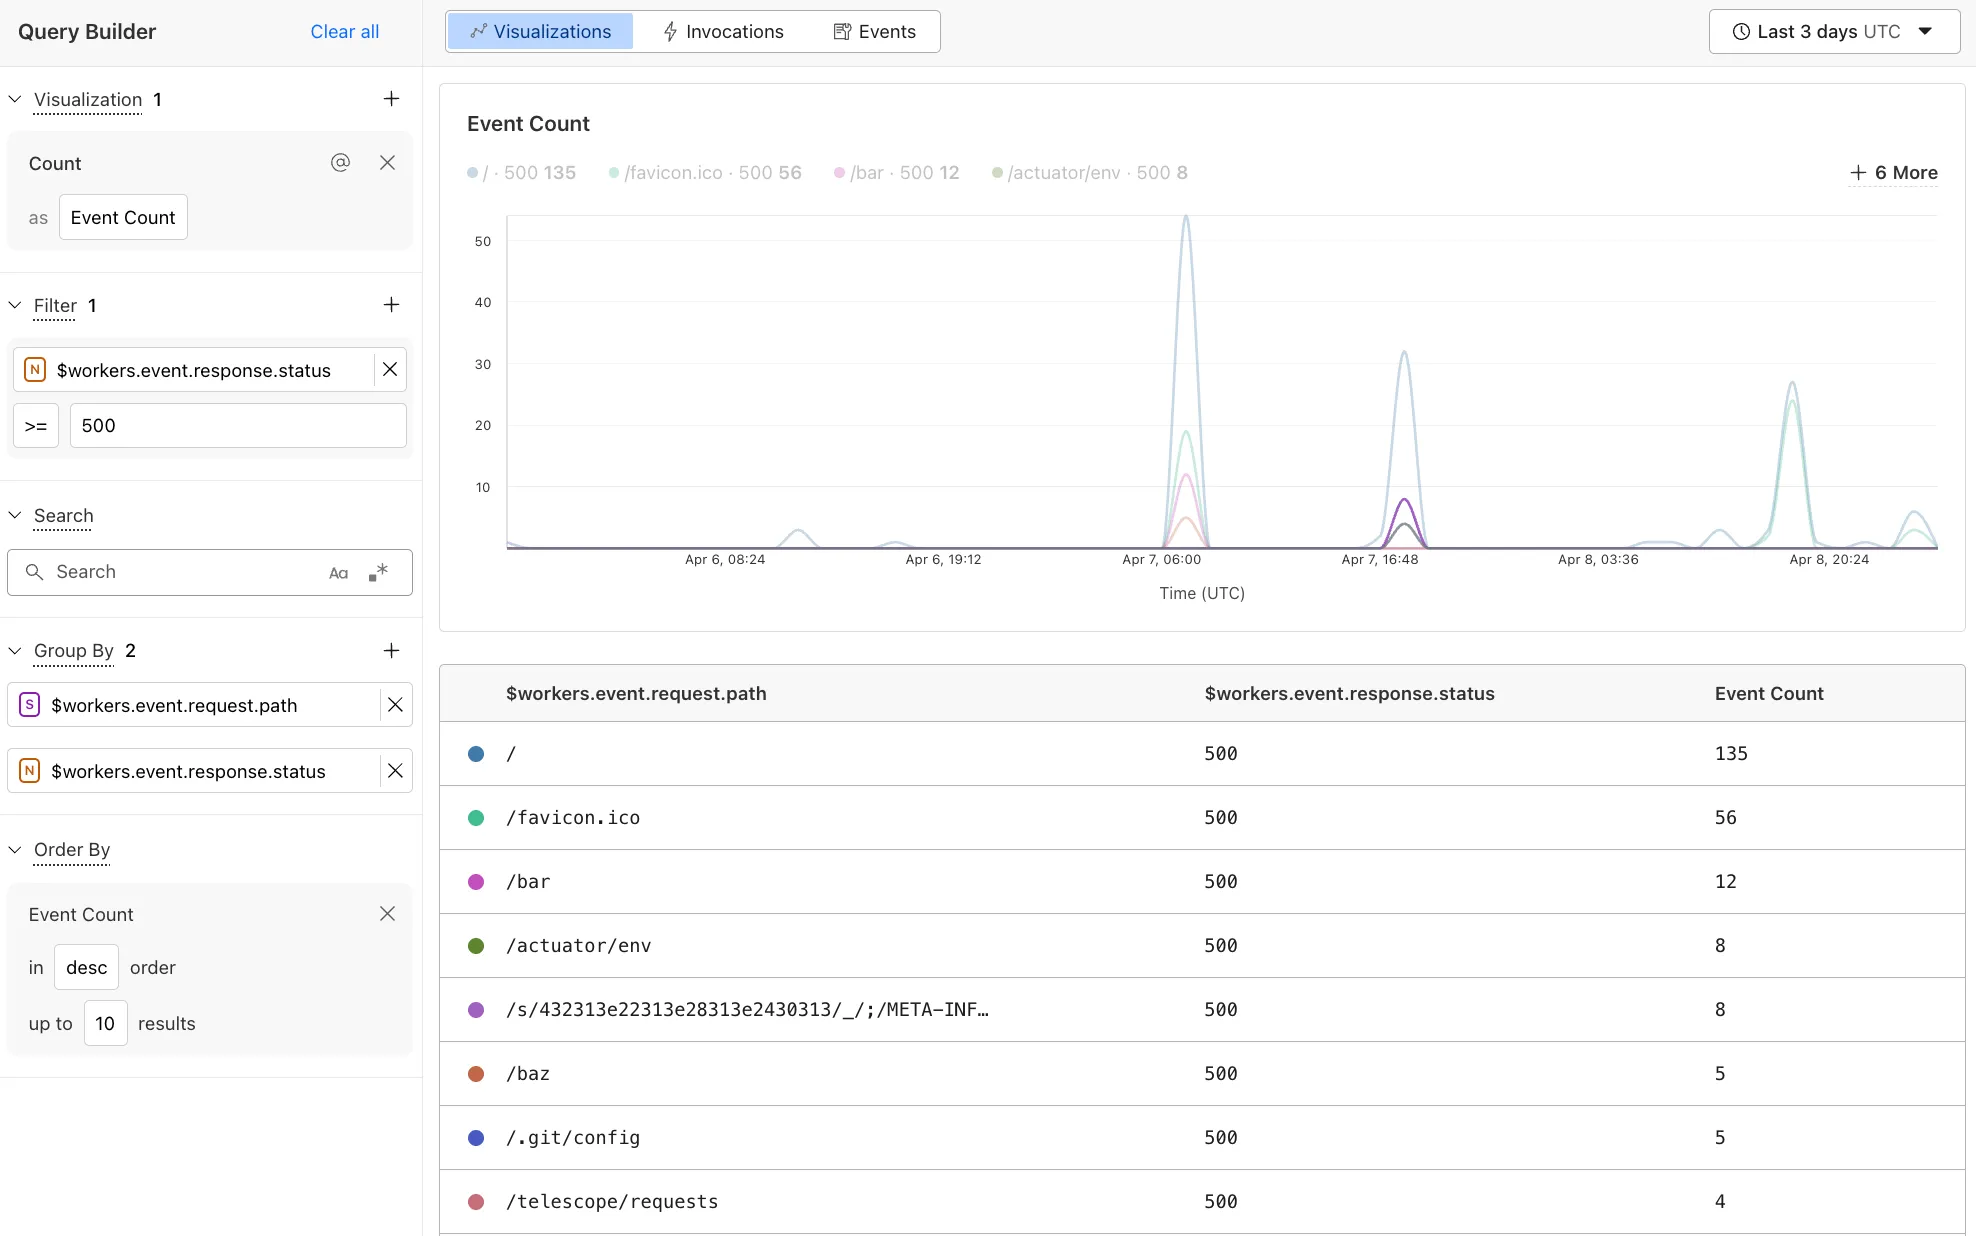The height and width of the screenshot is (1236, 1976).
Task: Click the @ attribute icon on the Count measure
Action: 341,163
